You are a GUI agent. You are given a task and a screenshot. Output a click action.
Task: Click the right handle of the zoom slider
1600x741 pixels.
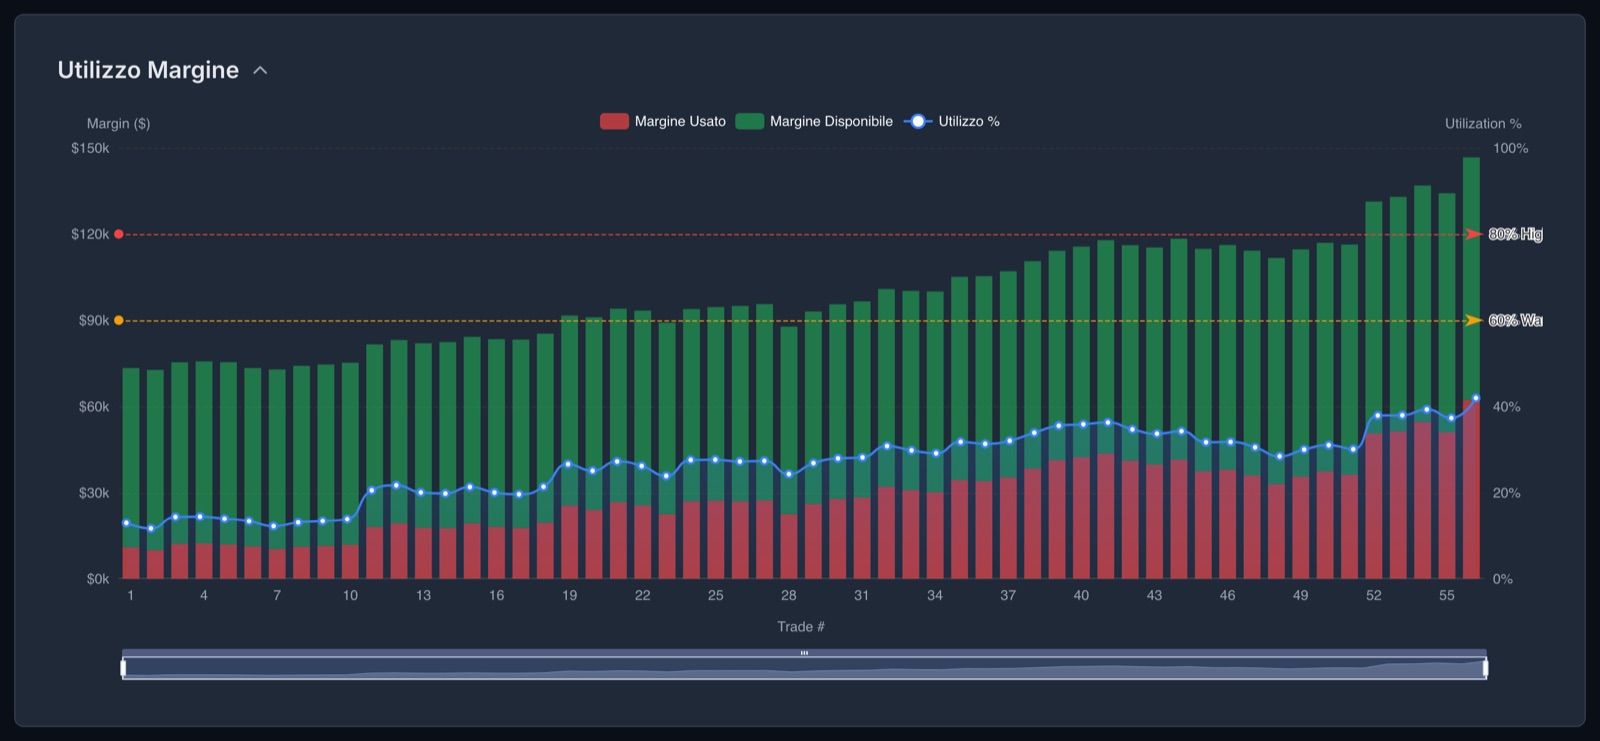tap(1486, 668)
